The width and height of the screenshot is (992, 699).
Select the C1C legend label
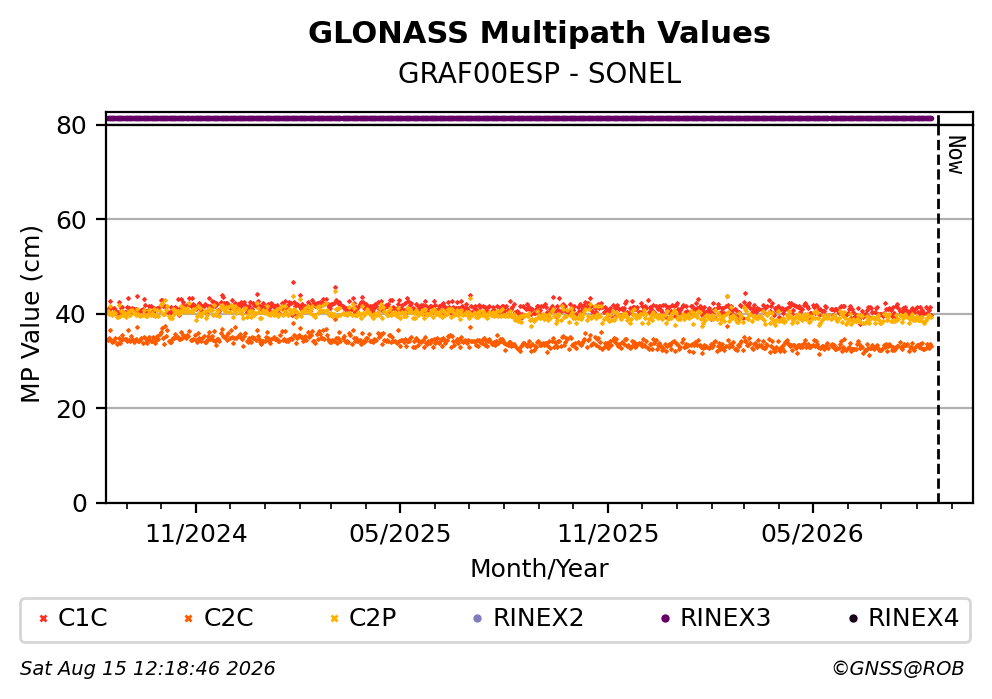point(83,618)
